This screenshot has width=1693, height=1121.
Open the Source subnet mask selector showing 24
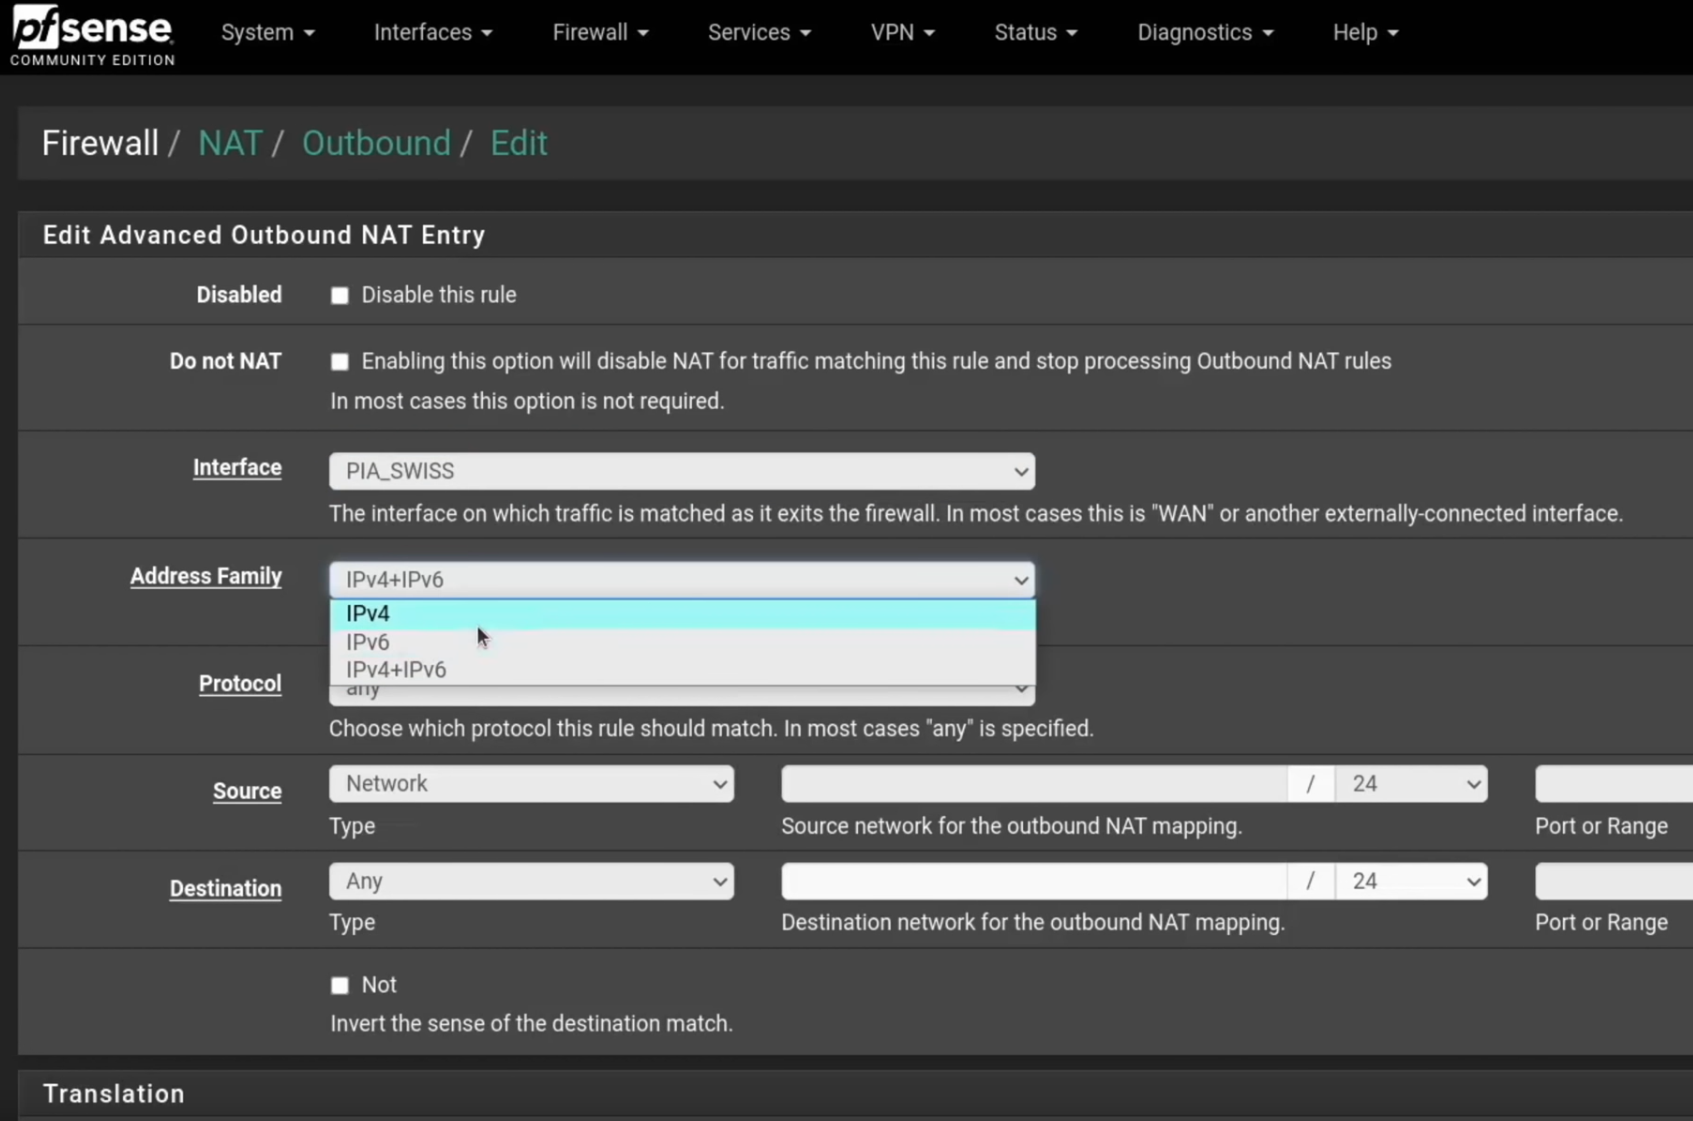tap(1411, 784)
